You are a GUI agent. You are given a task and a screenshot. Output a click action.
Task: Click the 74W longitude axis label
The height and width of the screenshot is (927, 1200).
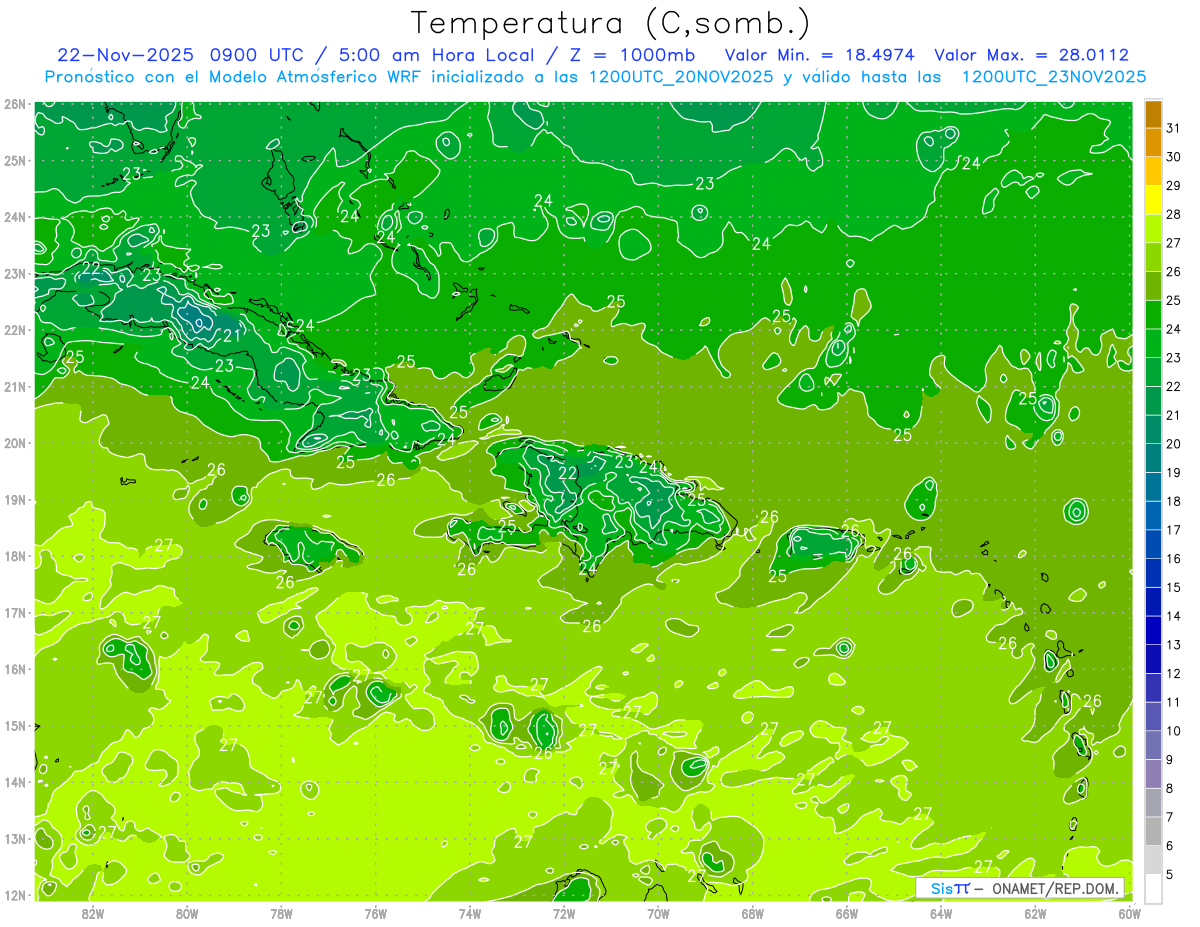pyautogui.click(x=470, y=913)
